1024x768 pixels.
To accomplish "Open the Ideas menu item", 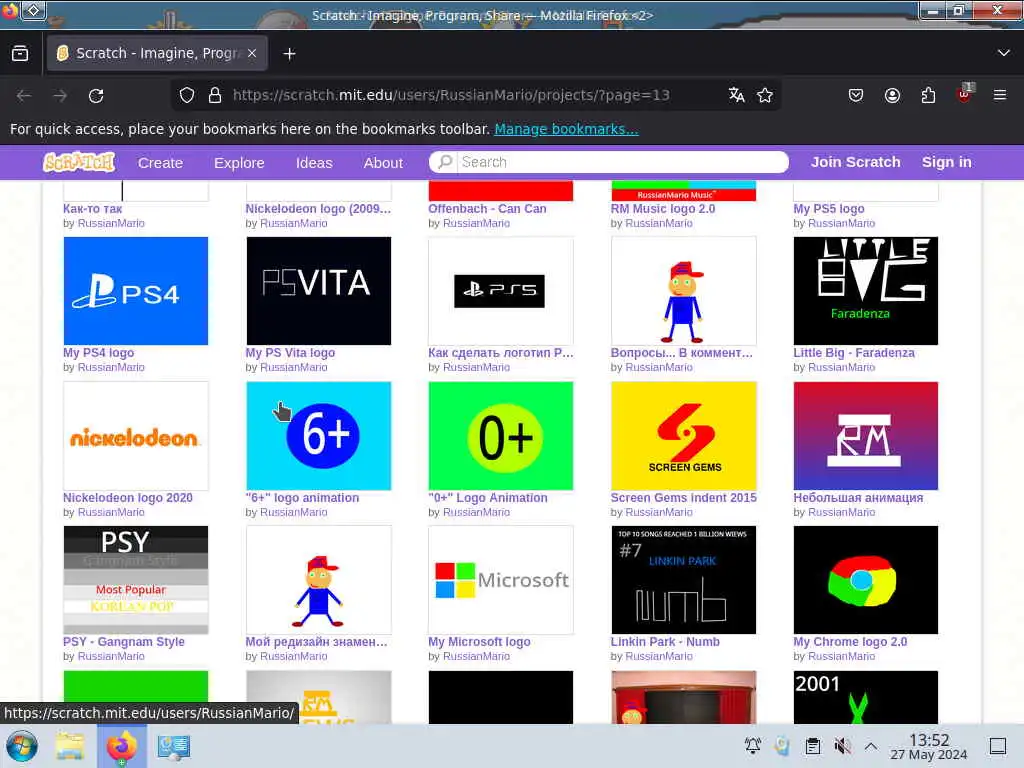I will tap(314, 163).
